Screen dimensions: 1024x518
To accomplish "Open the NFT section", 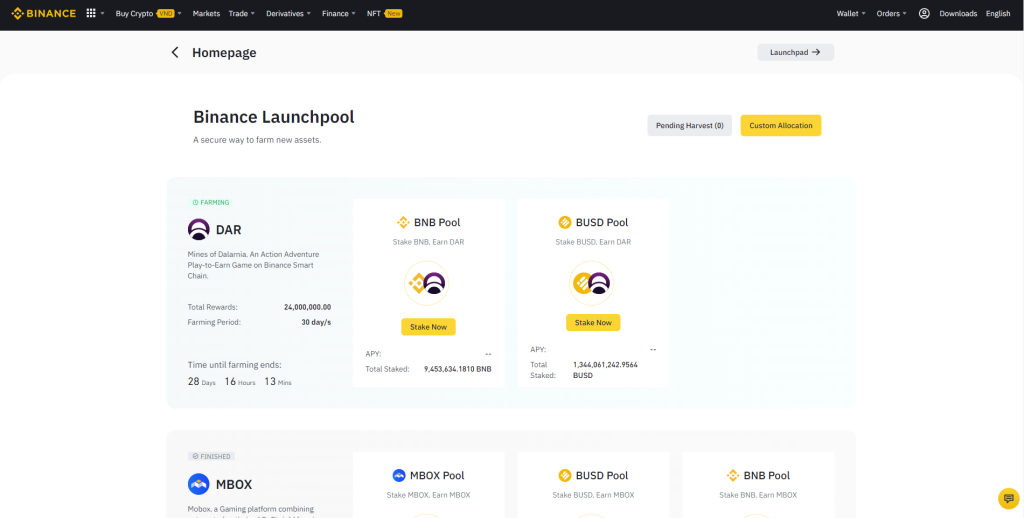I will pyautogui.click(x=374, y=13).
